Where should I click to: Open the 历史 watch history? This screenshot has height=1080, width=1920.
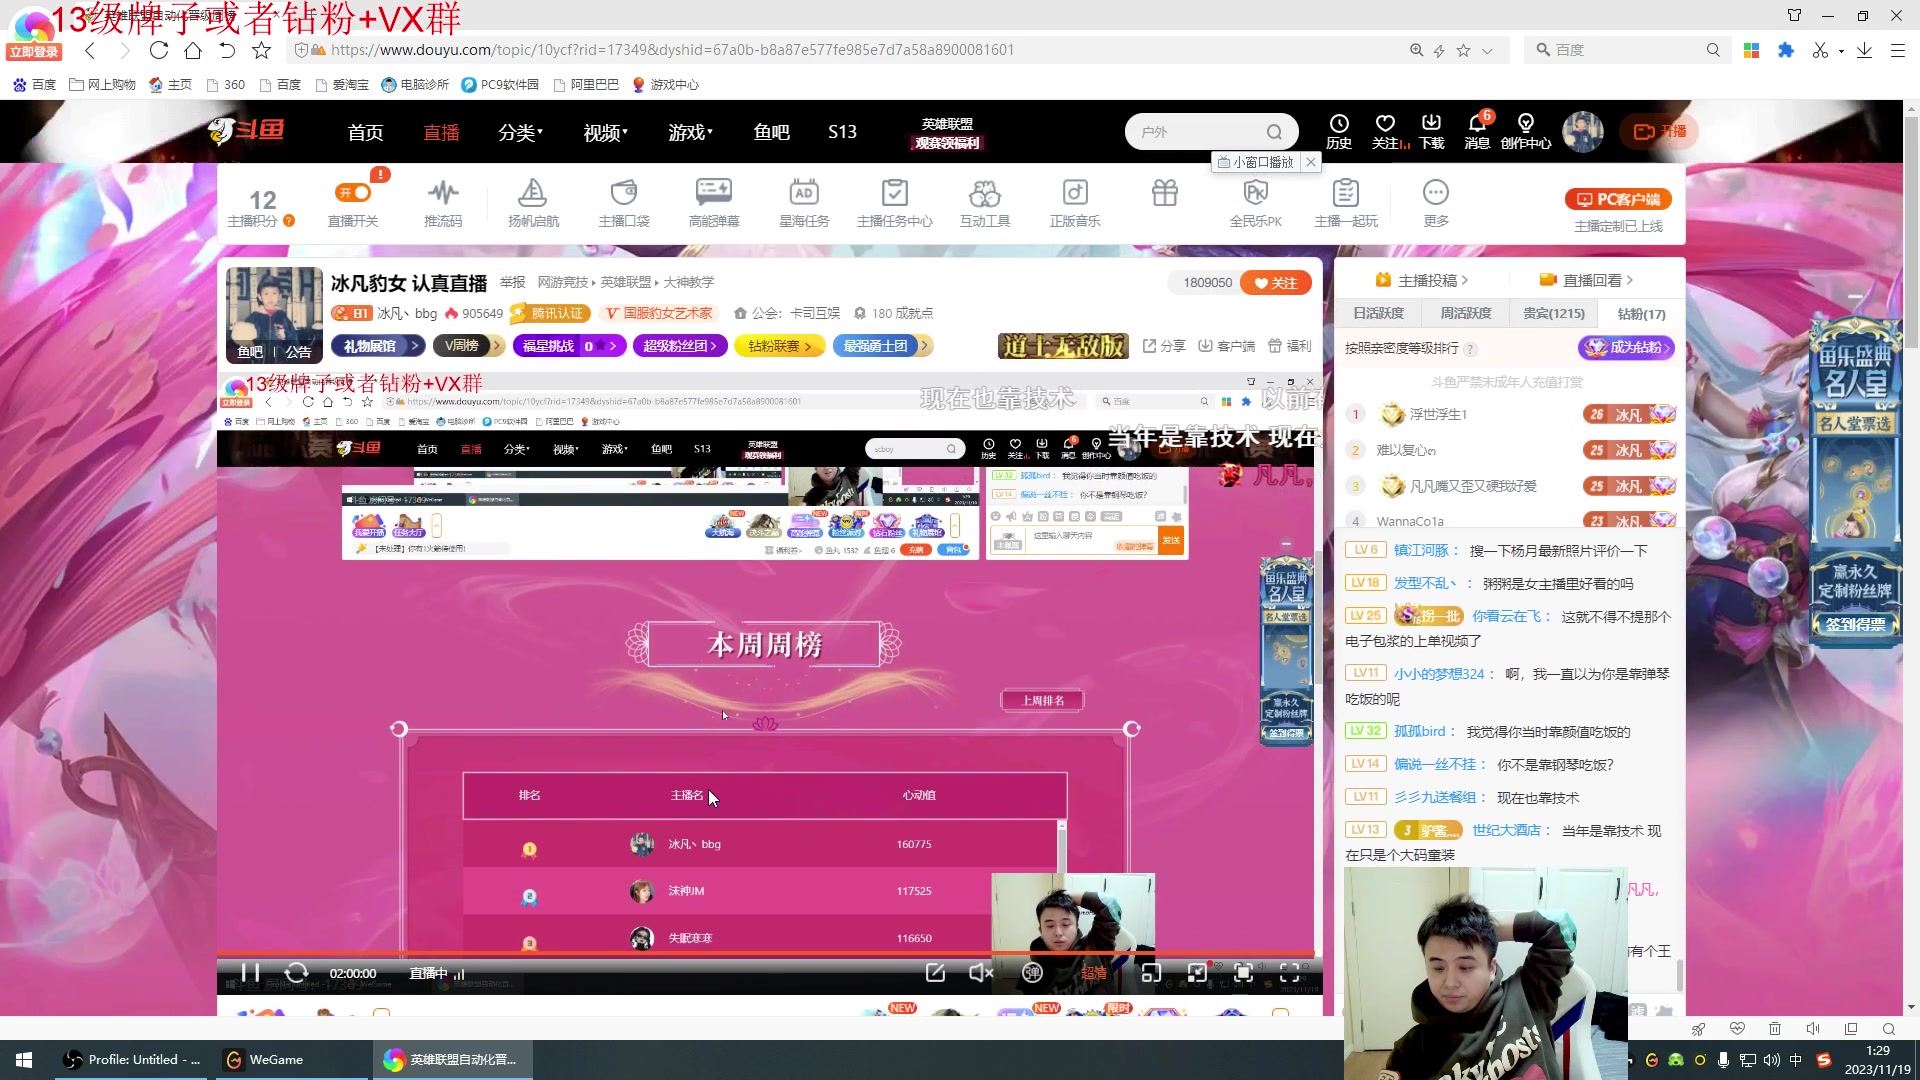point(1339,131)
